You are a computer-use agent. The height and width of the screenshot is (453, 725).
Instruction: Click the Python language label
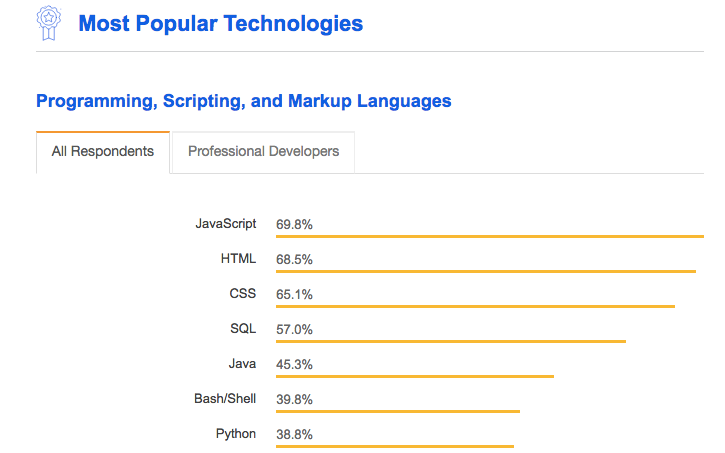click(236, 434)
